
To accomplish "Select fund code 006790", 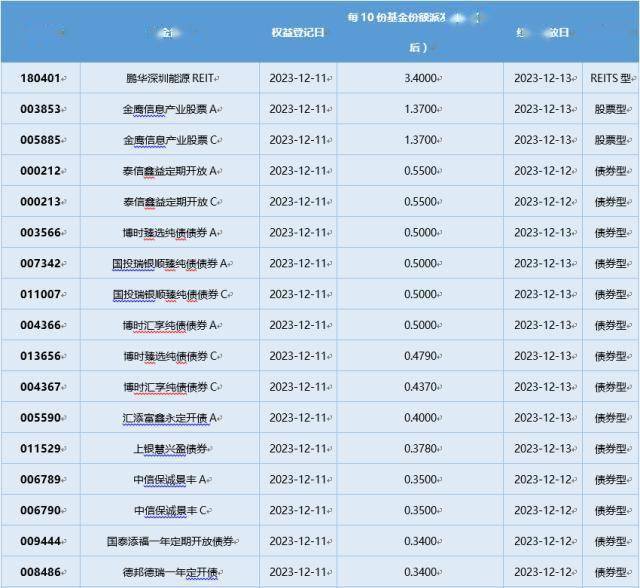I will point(40,510).
